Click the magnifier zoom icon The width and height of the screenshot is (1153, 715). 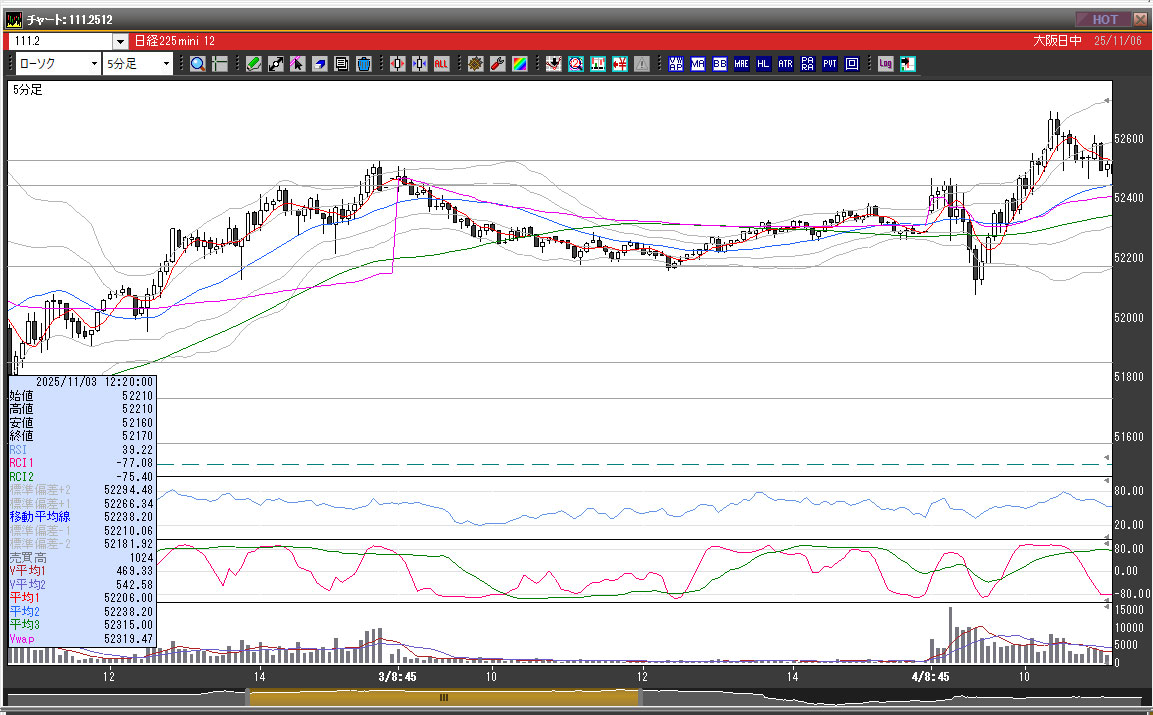pyautogui.click(x=197, y=64)
